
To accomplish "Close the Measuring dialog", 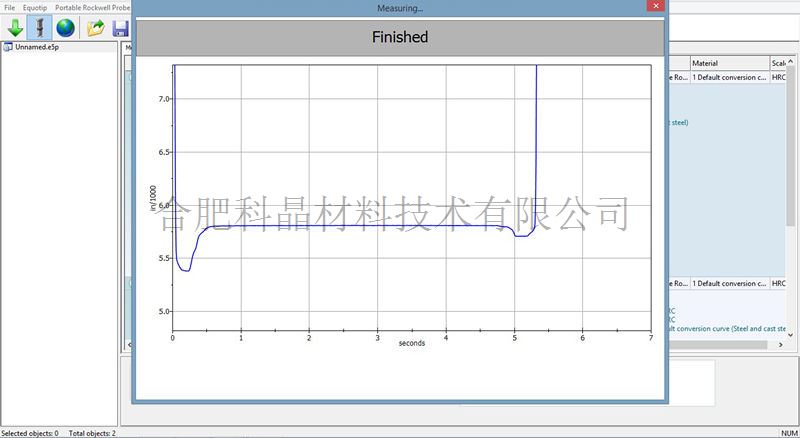I will click(654, 7).
